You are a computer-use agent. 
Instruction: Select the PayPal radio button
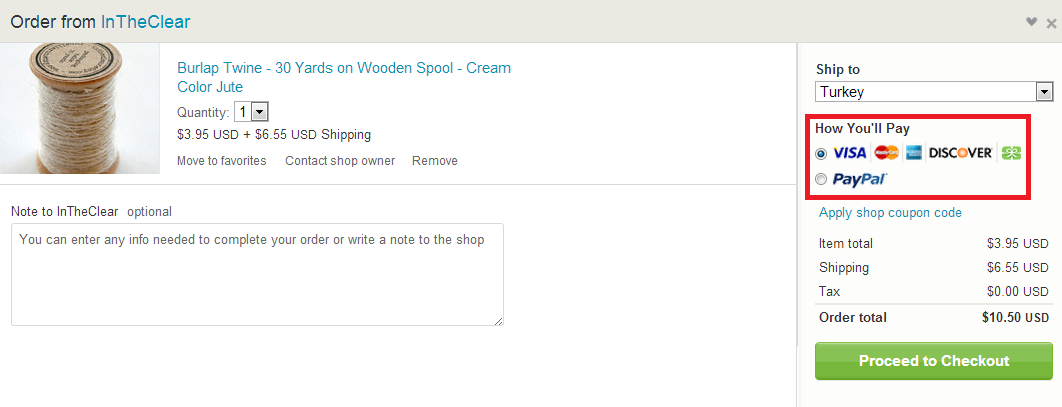[822, 180]
